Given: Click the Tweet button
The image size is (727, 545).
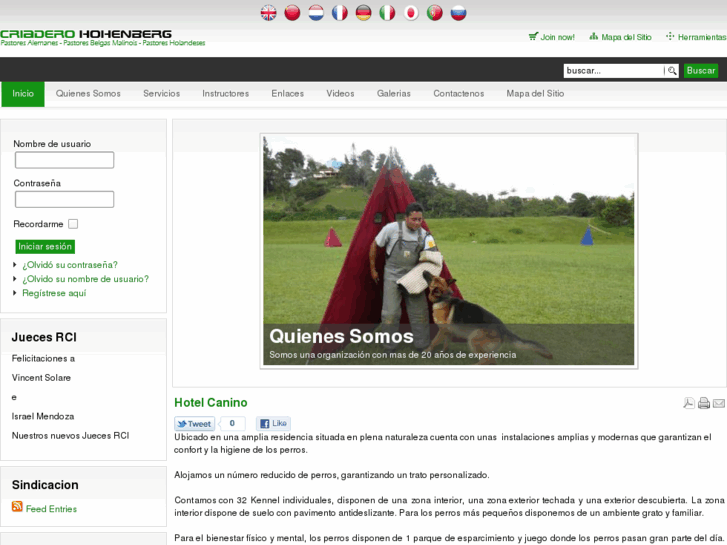Looking at the screenshot, I should pos(194,423).
